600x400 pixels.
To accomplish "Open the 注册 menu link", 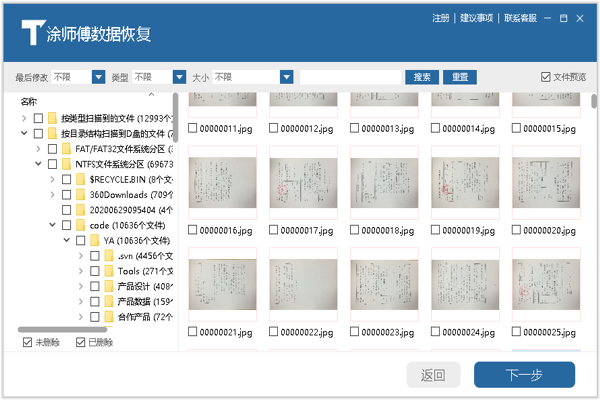I will click(440, 18).
